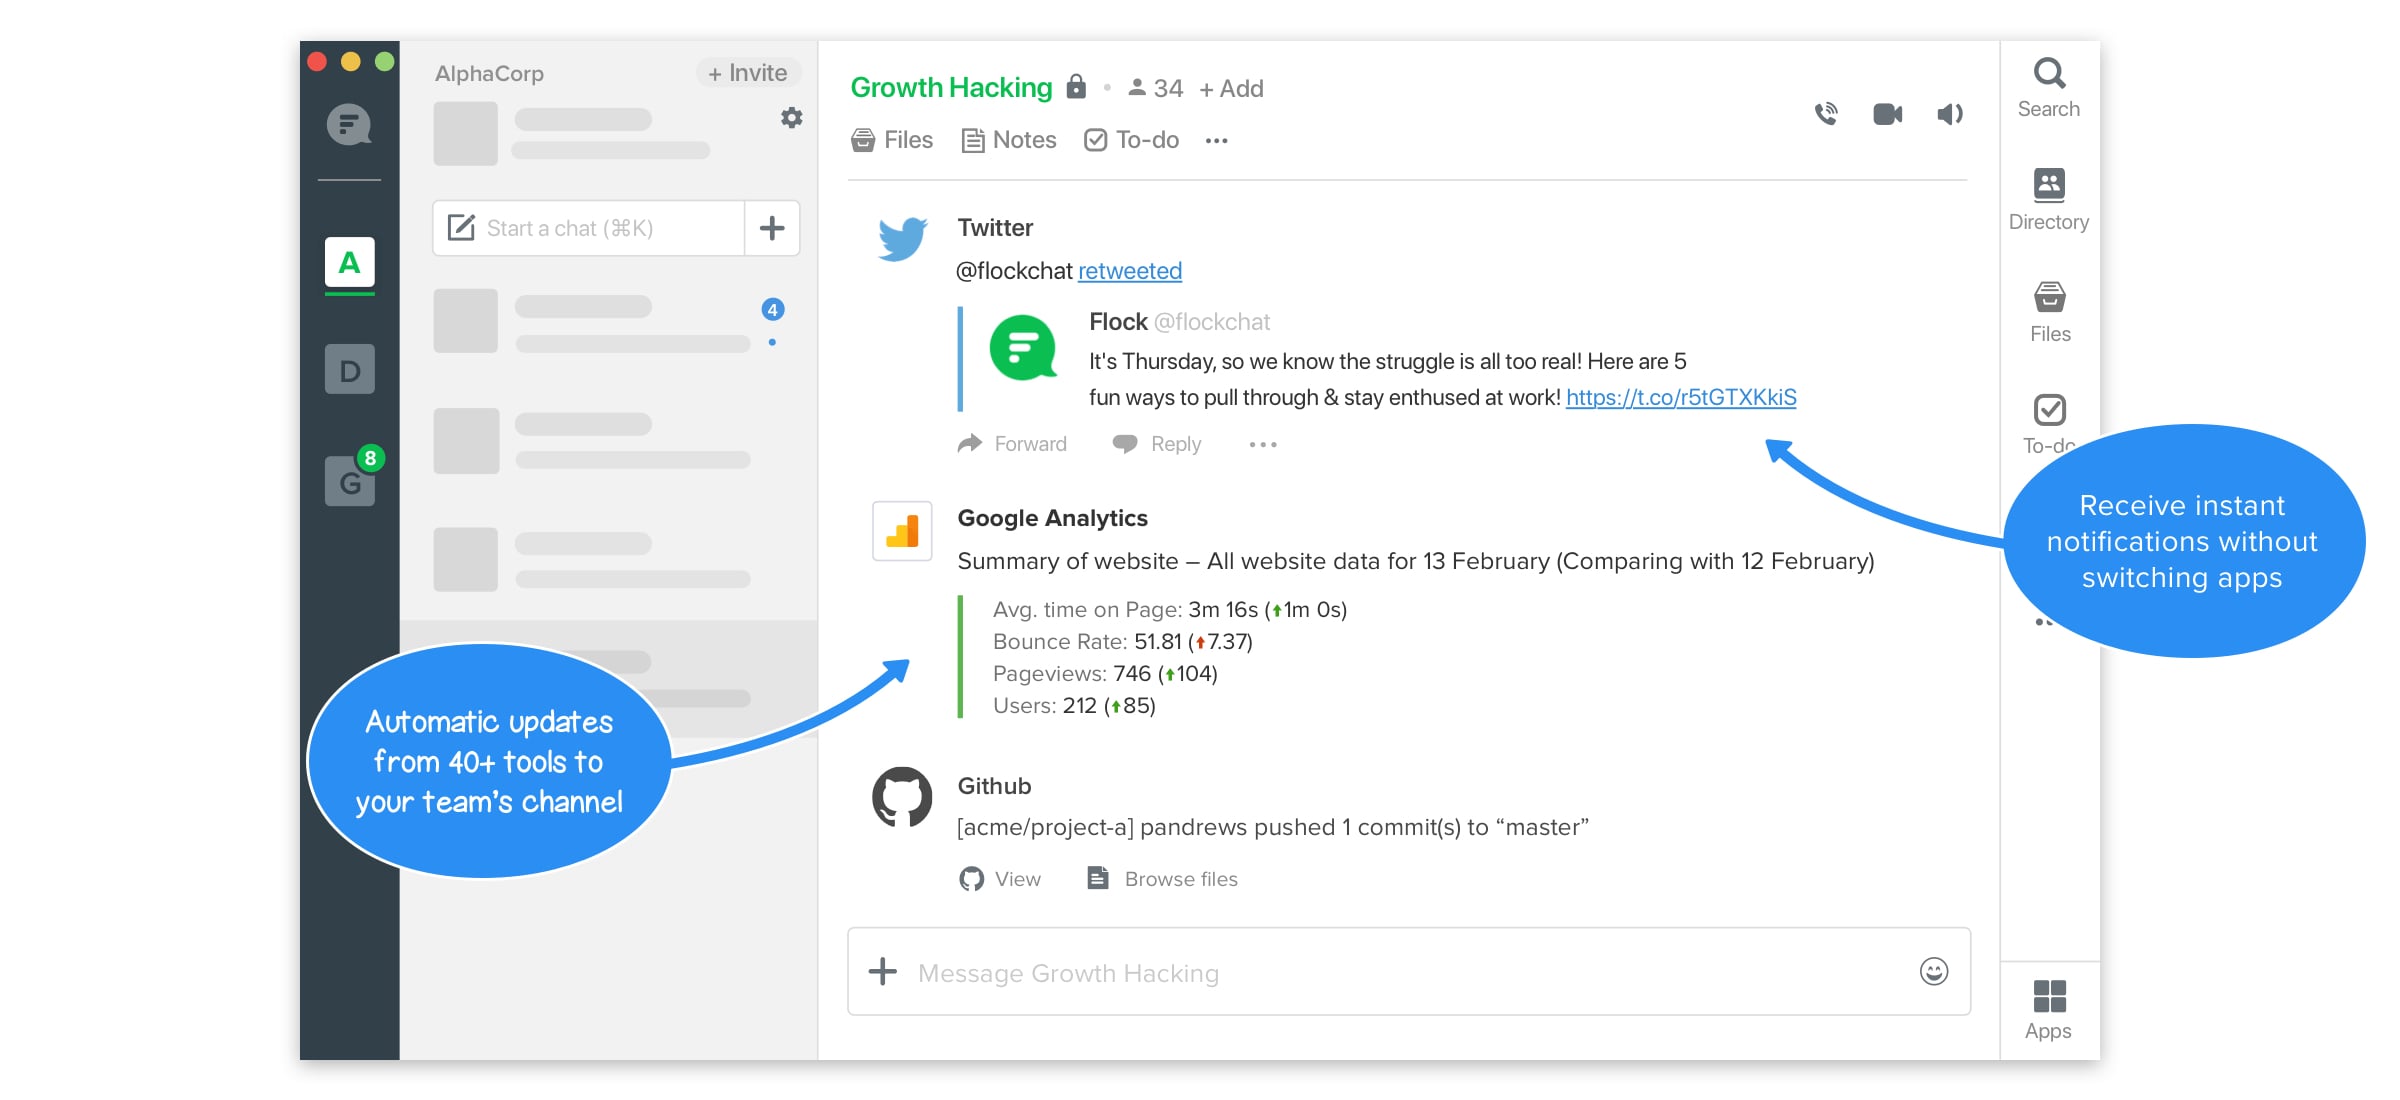Toggle channel sound with speaker icon

pyautogui.click(x=1950, y=114)
